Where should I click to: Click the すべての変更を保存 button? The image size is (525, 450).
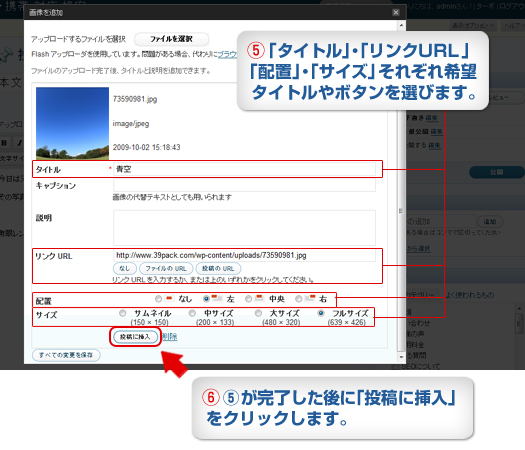click(66, 355)
